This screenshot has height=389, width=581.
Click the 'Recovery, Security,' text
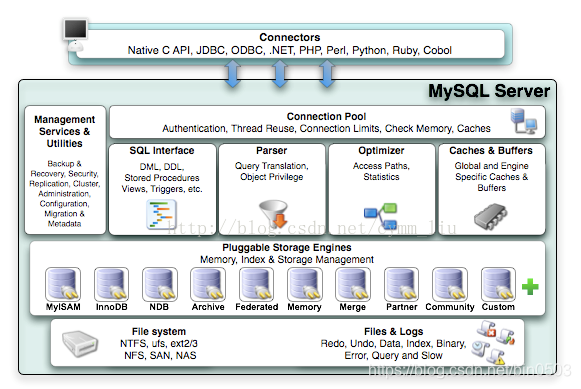pos(64,174)
